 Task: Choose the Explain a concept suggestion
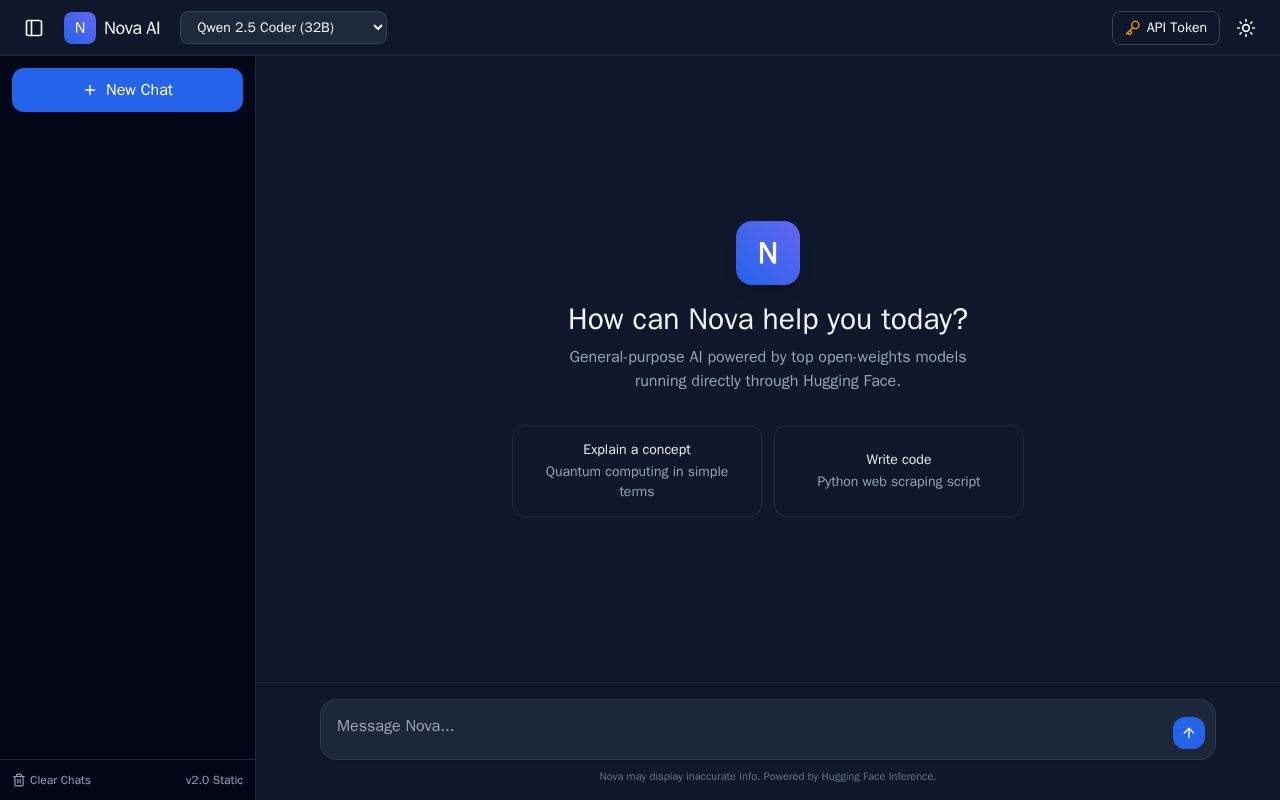pyautogui.click(x=637, y=471)
